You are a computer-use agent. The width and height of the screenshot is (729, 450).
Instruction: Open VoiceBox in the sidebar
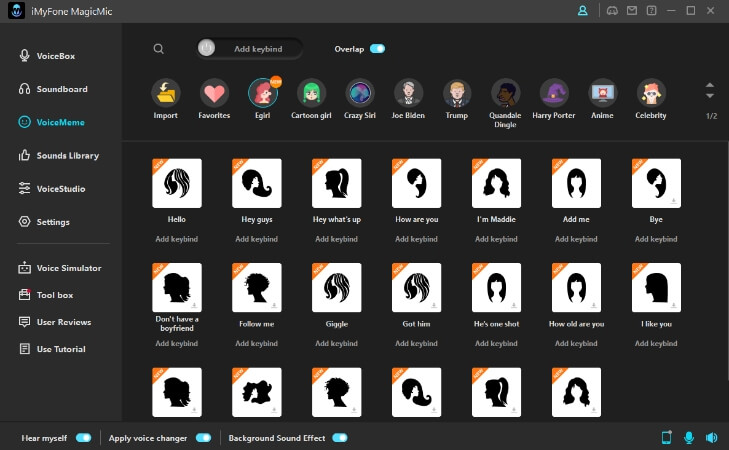coord(46,56)
